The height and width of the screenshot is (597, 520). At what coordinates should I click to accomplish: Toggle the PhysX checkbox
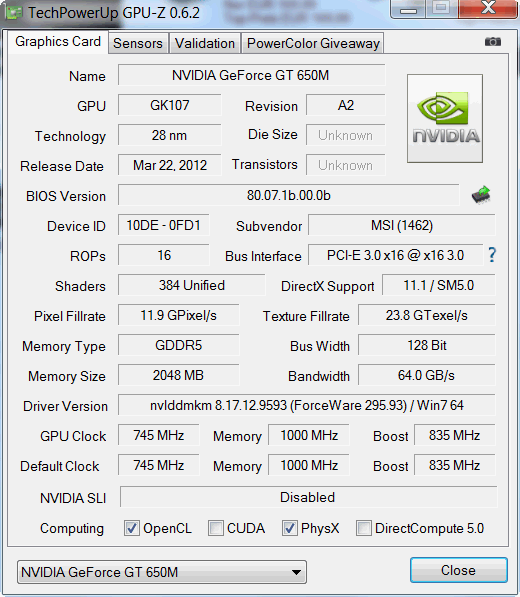pos(290,528)
